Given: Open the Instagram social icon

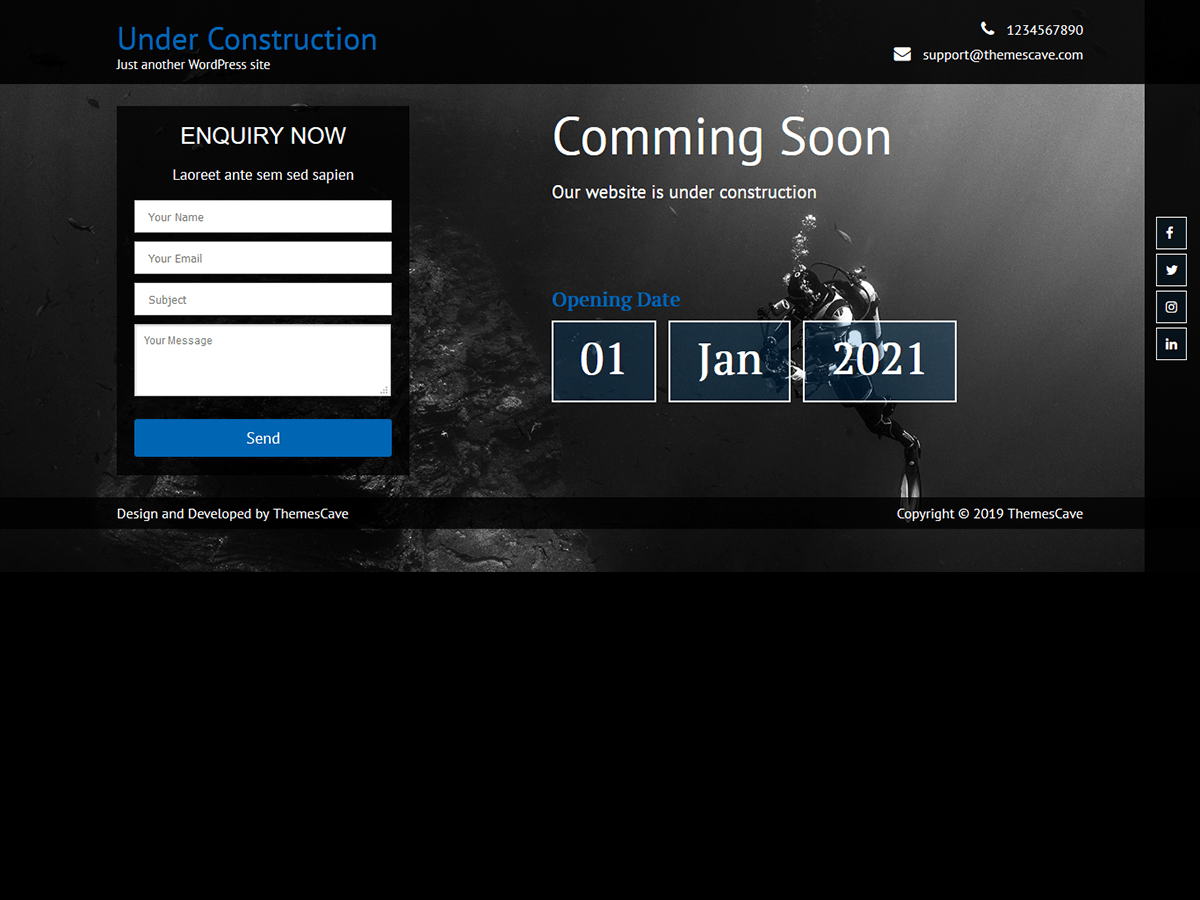Looking at the screenshot, I should 1170,306.
